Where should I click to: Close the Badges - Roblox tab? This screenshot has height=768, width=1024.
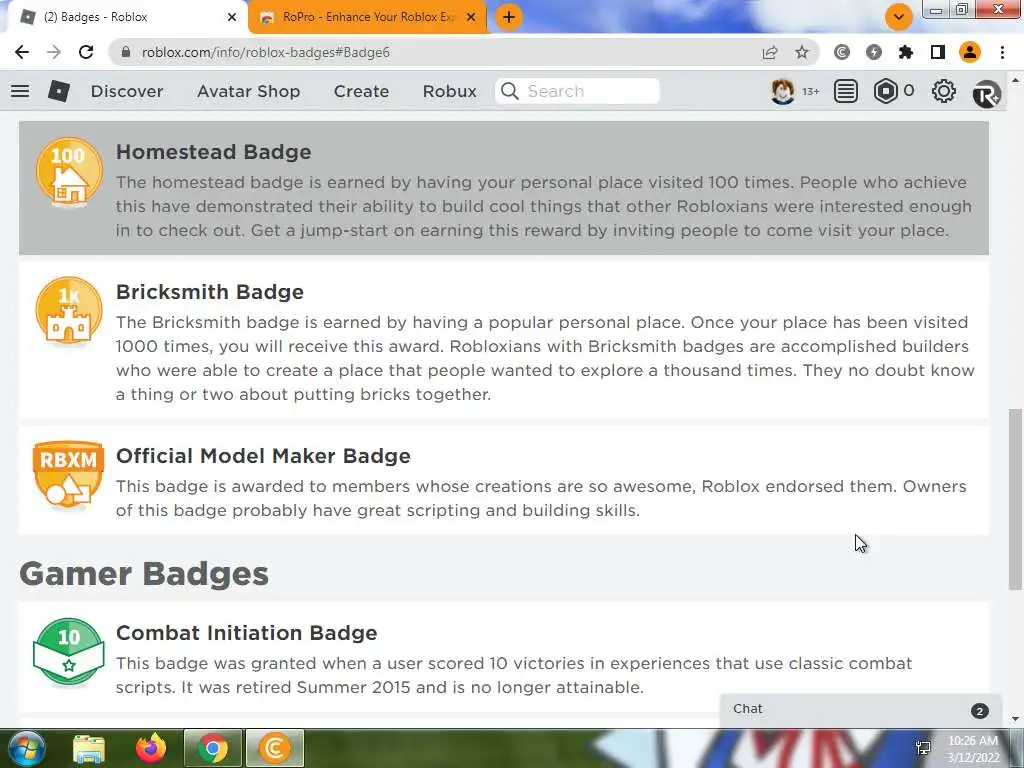click(232, 17)
